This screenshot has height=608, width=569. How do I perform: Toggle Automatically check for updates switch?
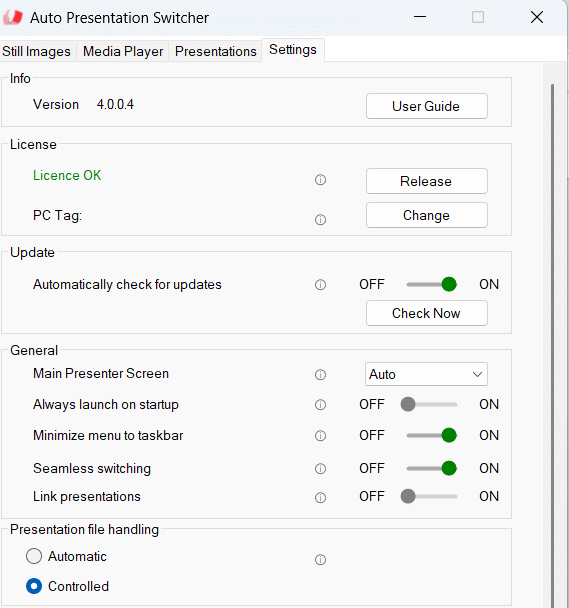431,284
